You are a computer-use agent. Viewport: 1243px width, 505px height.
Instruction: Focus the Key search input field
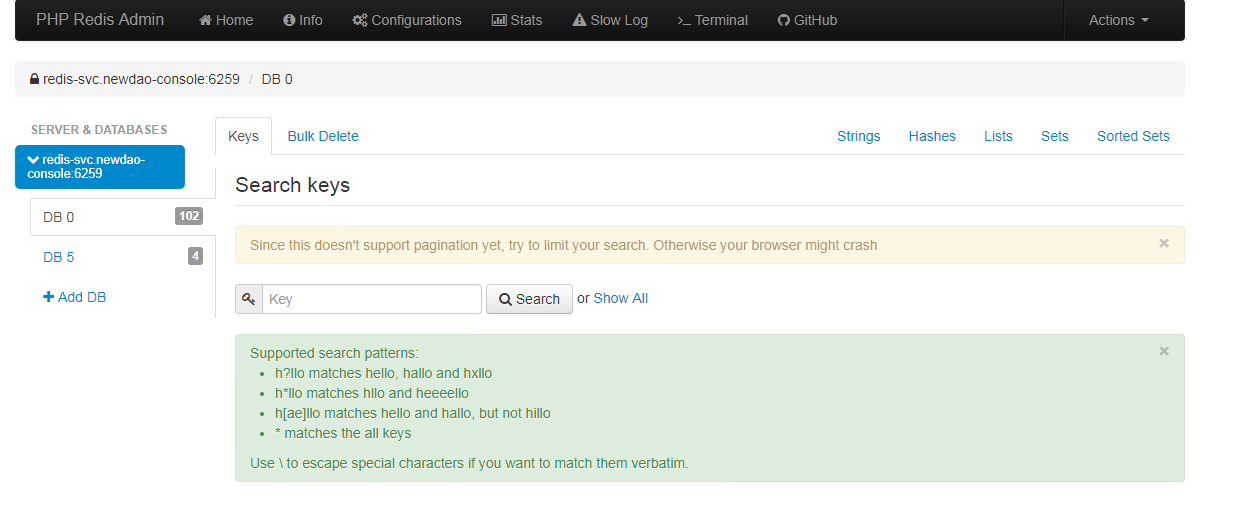click(x=371, y=299)
